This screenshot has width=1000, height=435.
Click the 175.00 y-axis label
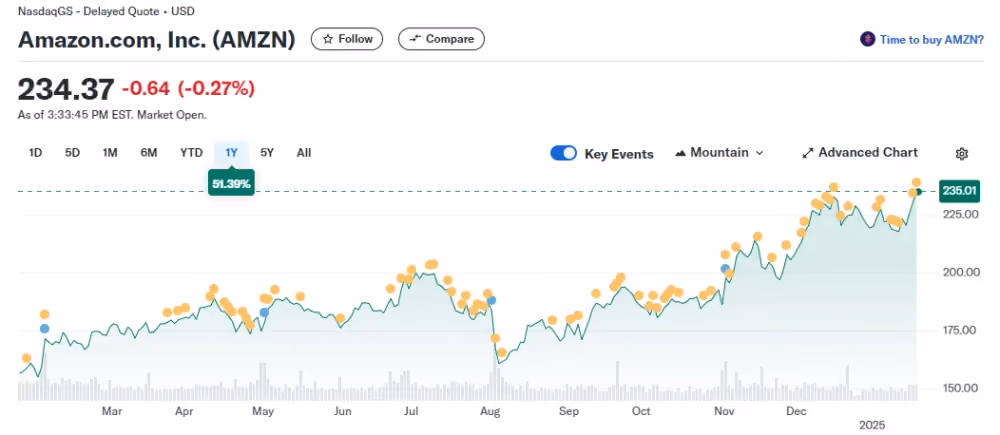(962, 330)
